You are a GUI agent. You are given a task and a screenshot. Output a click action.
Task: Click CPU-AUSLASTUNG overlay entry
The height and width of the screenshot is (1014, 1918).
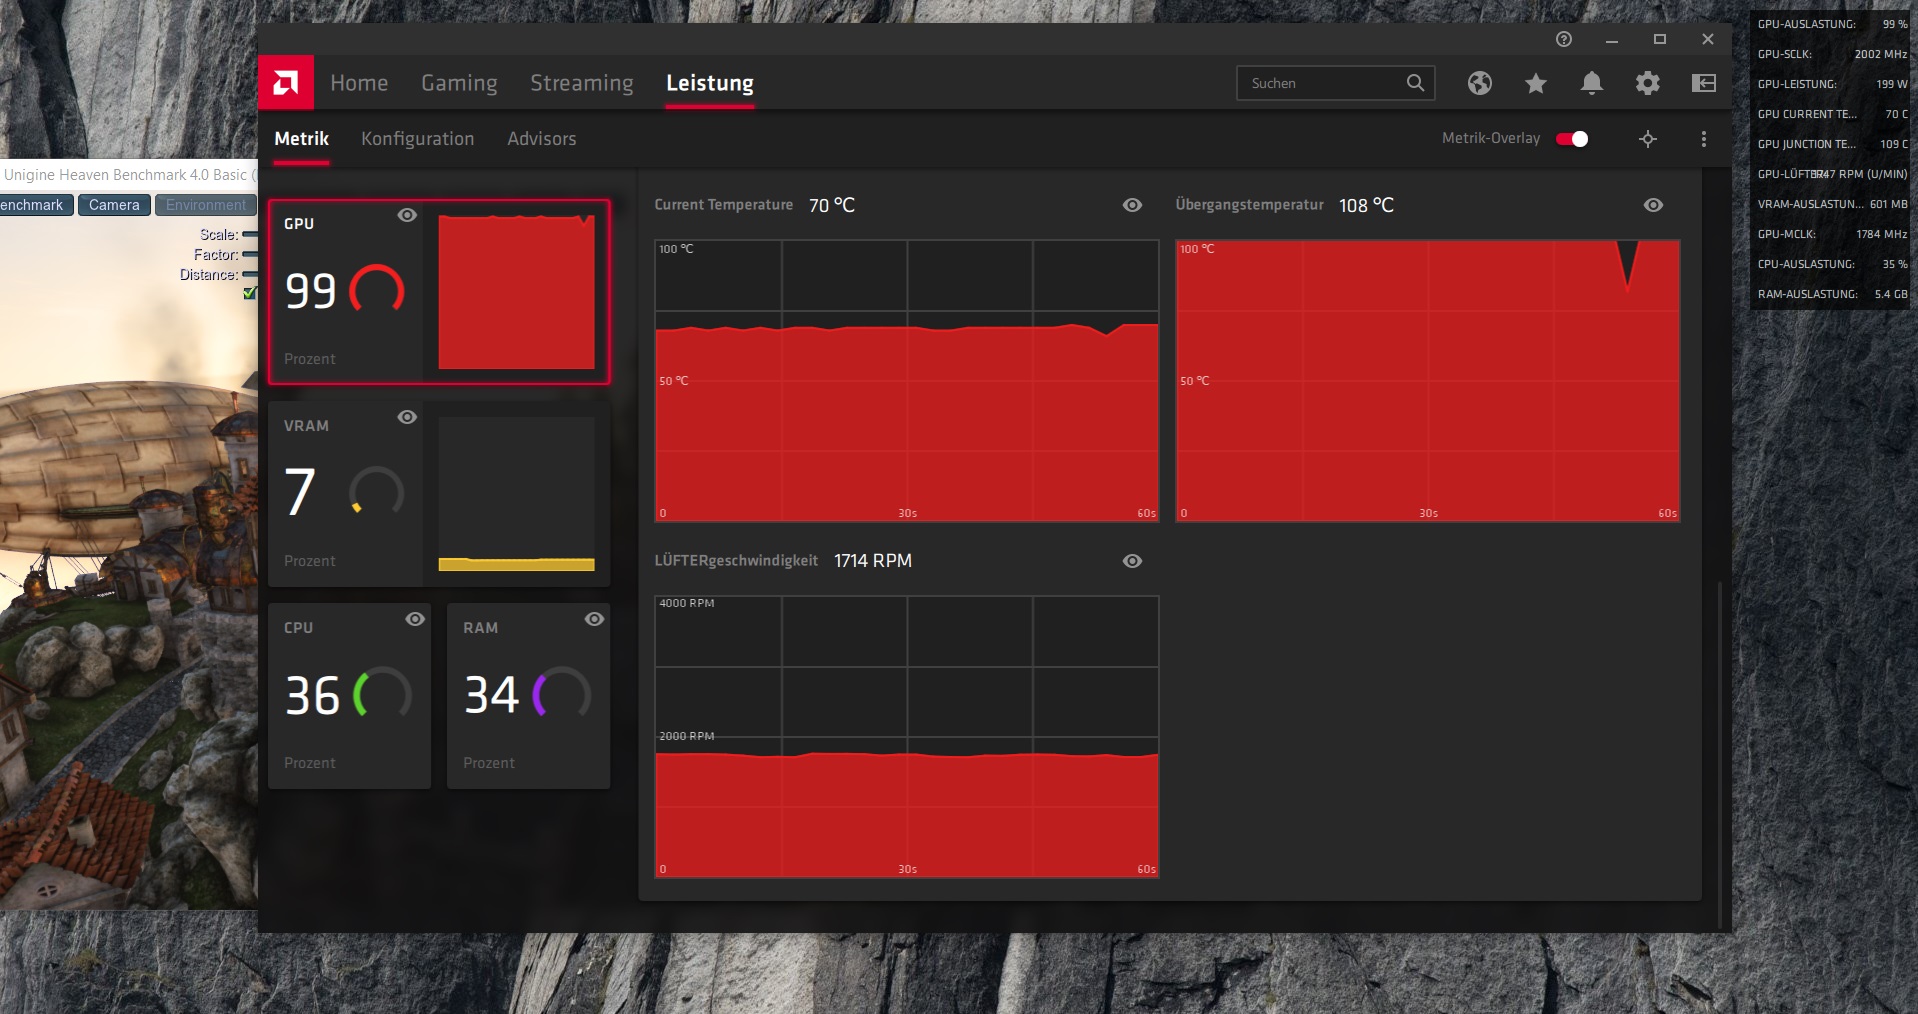(x=1832, y=264)
